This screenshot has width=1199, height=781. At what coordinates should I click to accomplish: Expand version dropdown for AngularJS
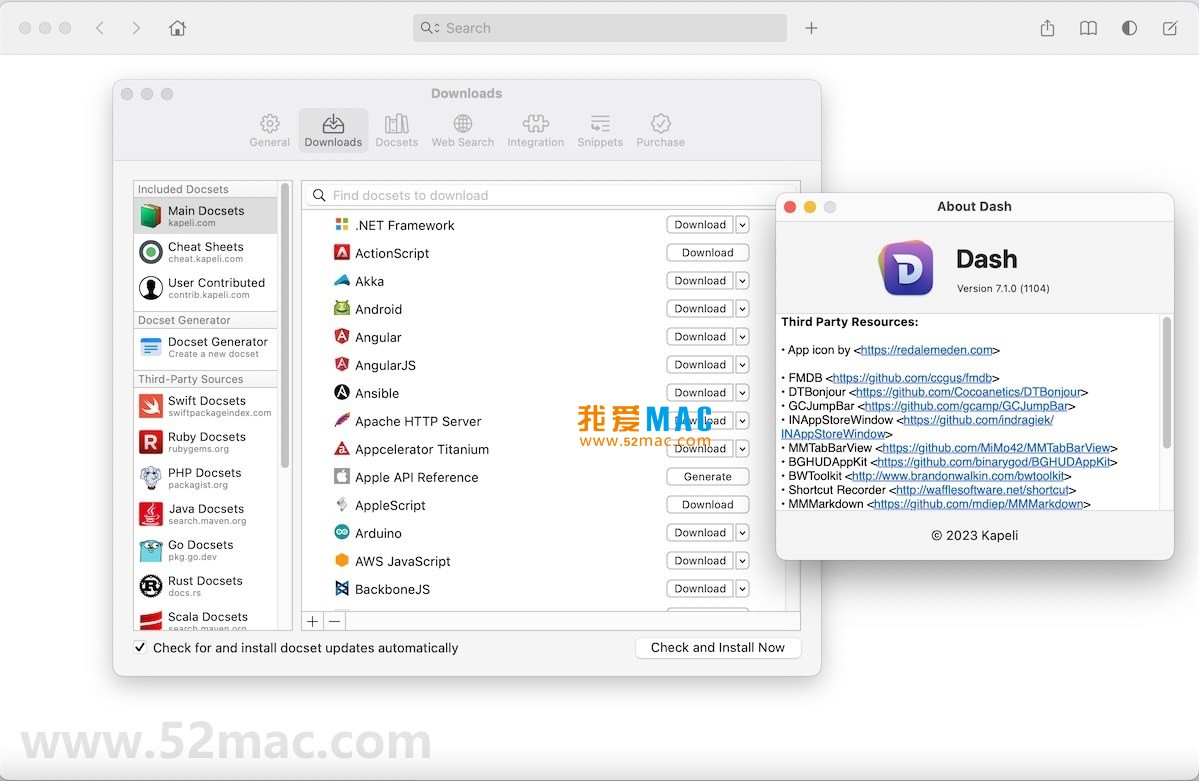[742, 365]
